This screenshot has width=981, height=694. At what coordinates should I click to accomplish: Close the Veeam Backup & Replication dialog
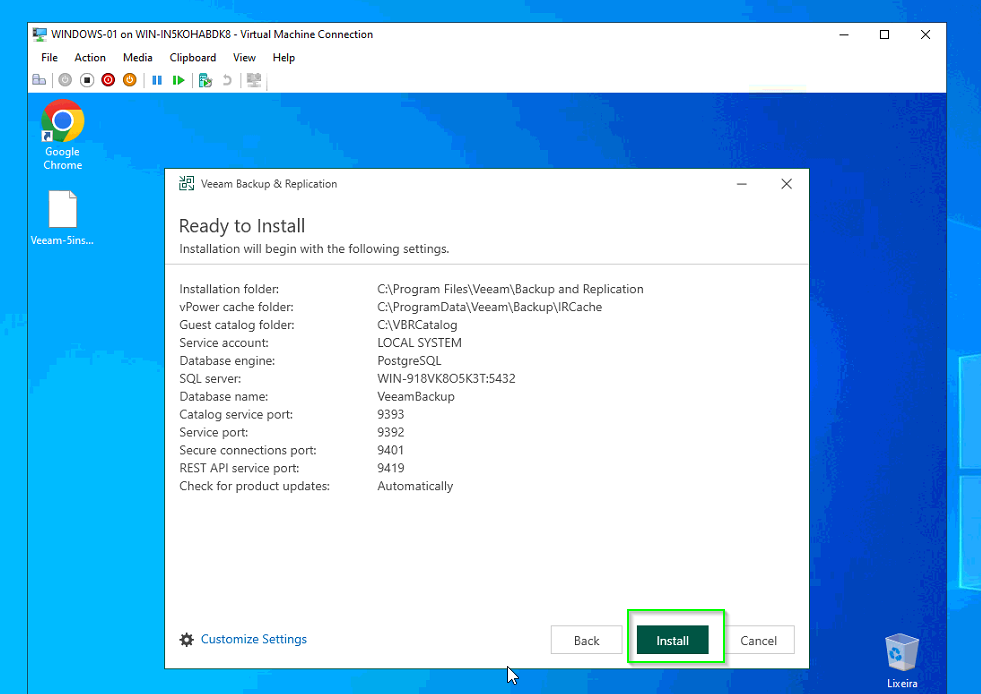point(786,184)
